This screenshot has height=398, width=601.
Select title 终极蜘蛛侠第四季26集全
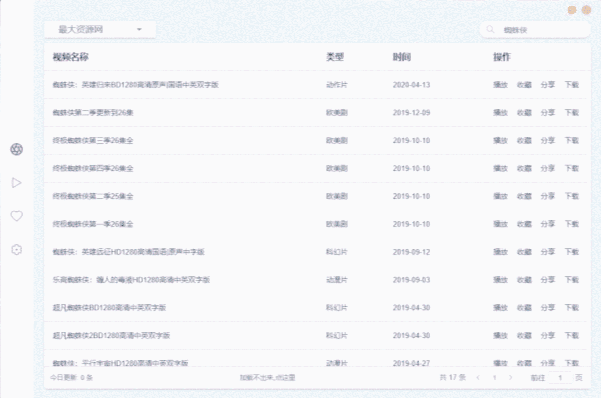pos(93,168)
